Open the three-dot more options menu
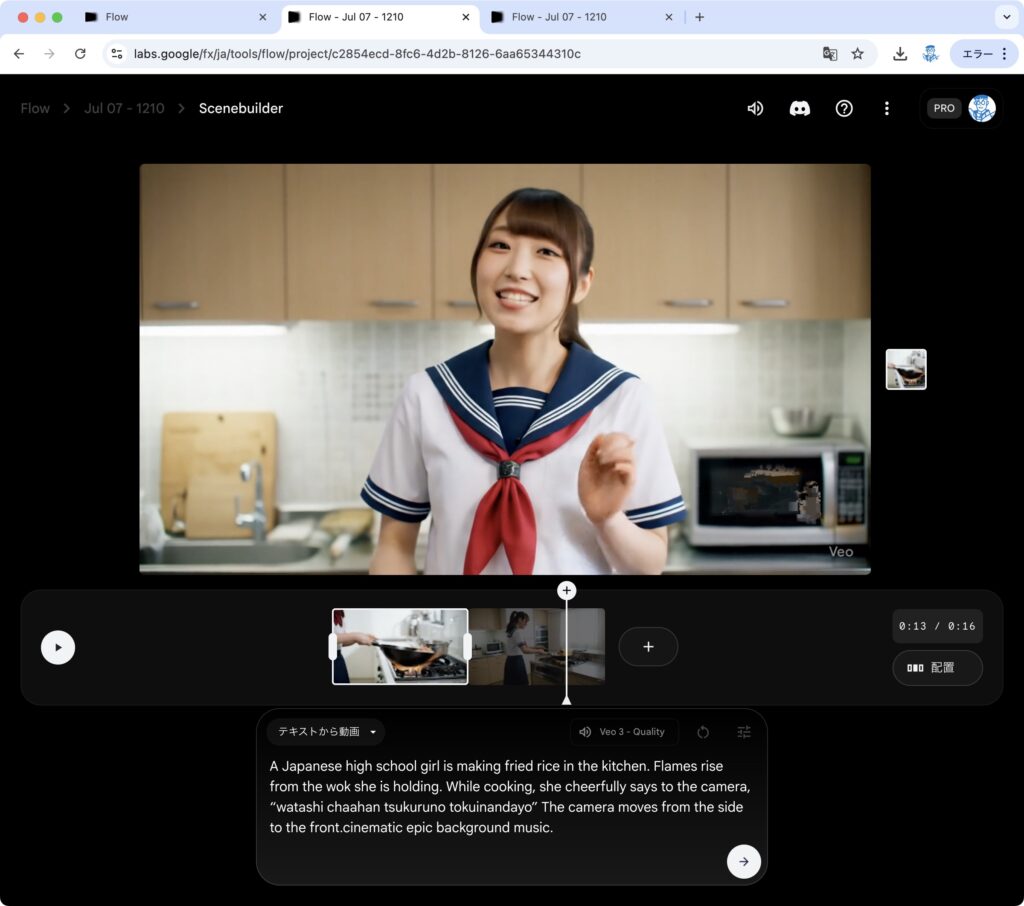 886,108
